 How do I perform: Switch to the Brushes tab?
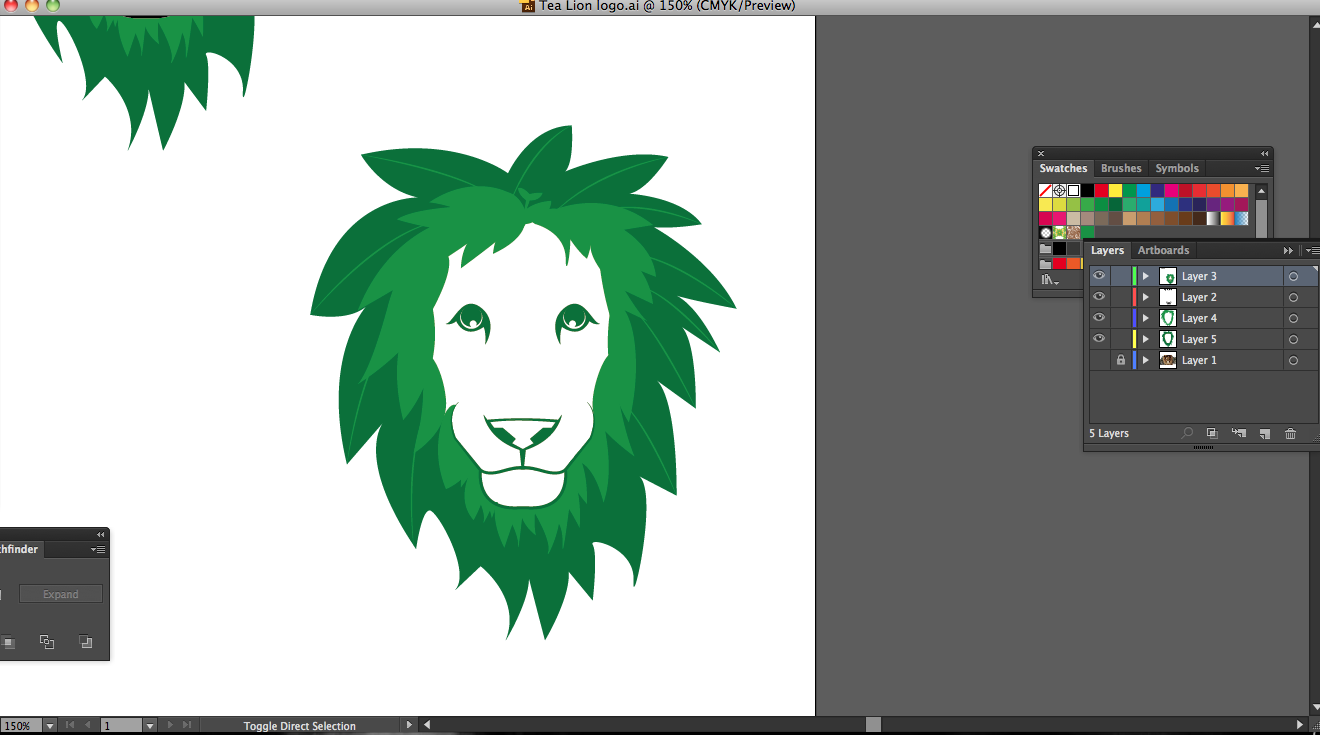(x=1121, y=168)
